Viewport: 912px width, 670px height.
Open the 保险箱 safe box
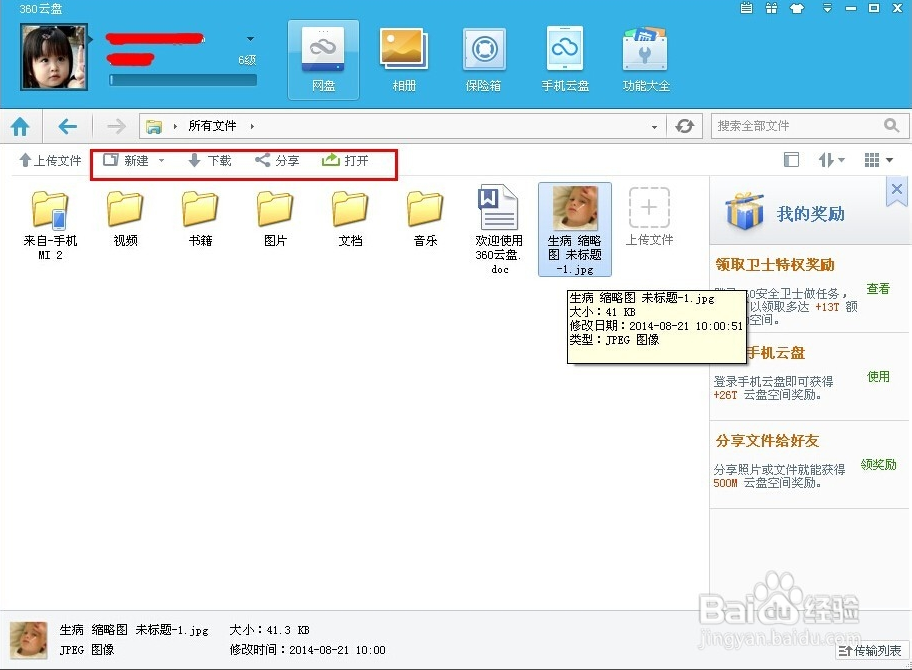click(x=483, y=60)
